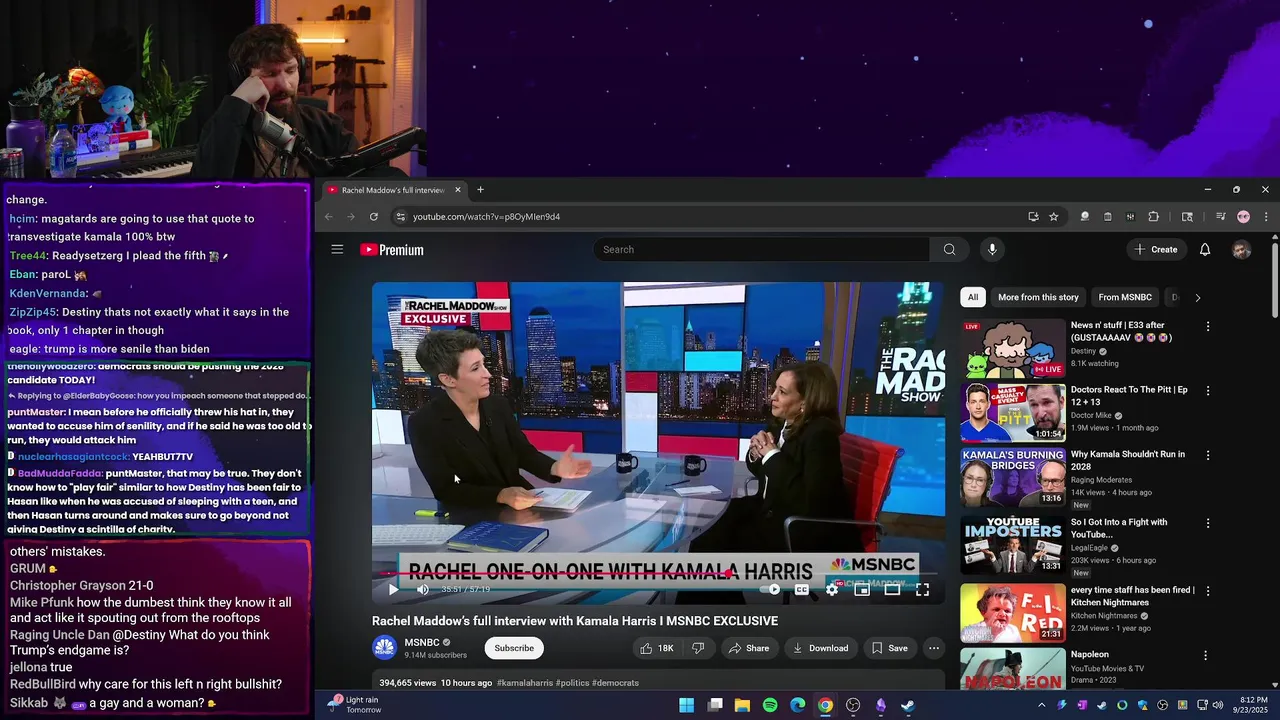The width and height of the screenshot is (1280, 720).
Task: Subscribe to the MSNBC channel
Action: click(x=514, y=648)
